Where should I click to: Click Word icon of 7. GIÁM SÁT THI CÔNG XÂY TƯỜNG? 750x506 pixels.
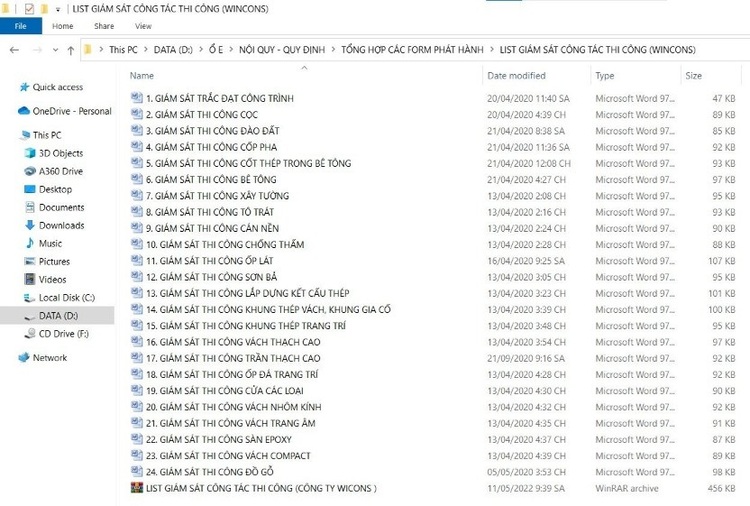137,196
